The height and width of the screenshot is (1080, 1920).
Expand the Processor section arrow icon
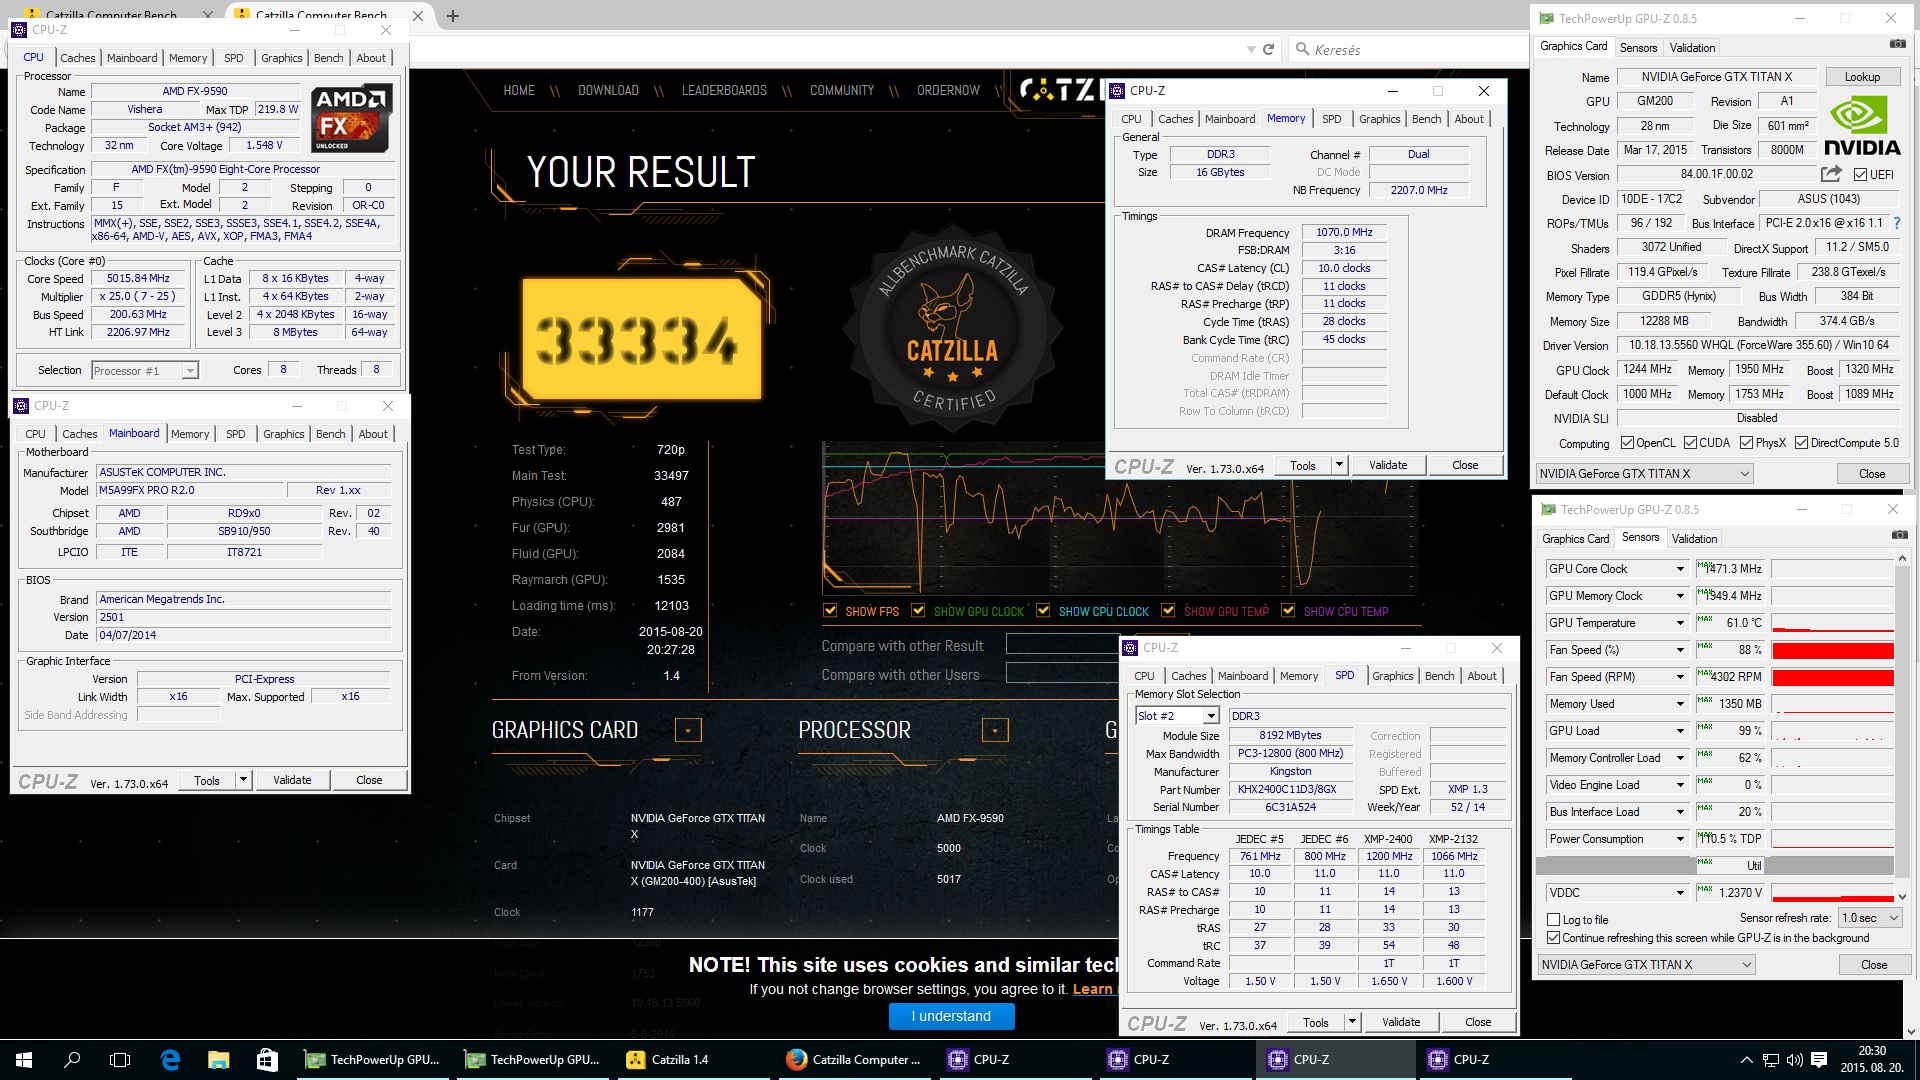click(995, 730)
